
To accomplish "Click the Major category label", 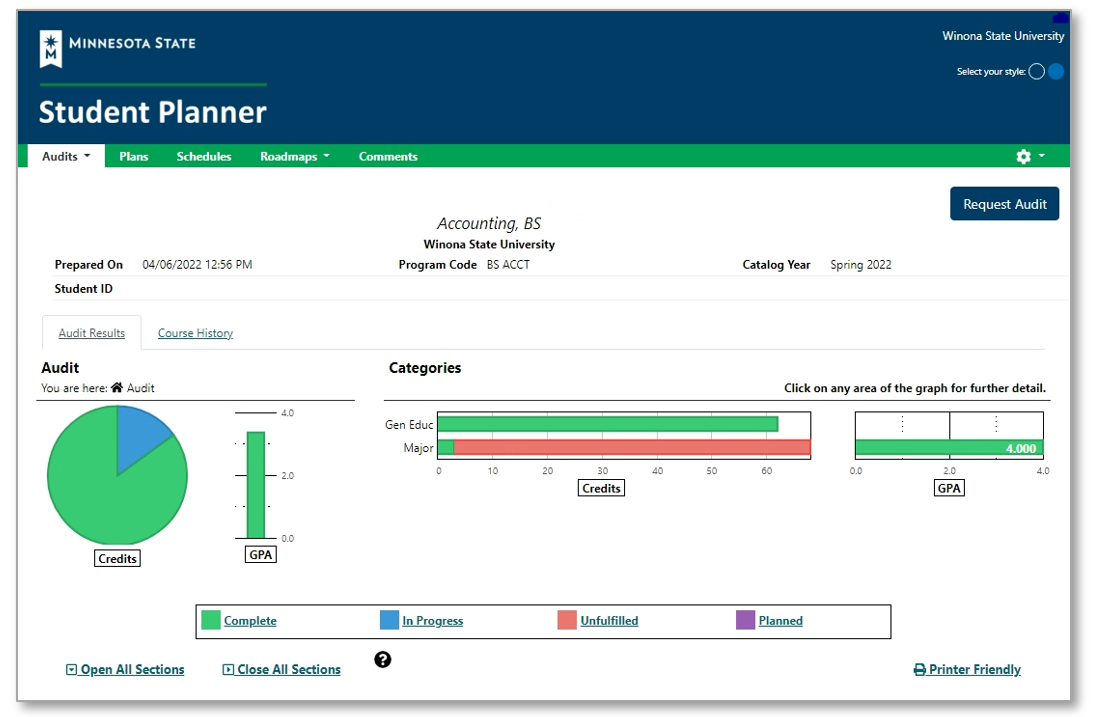I will pyautogui.click(x=418, y=448).
